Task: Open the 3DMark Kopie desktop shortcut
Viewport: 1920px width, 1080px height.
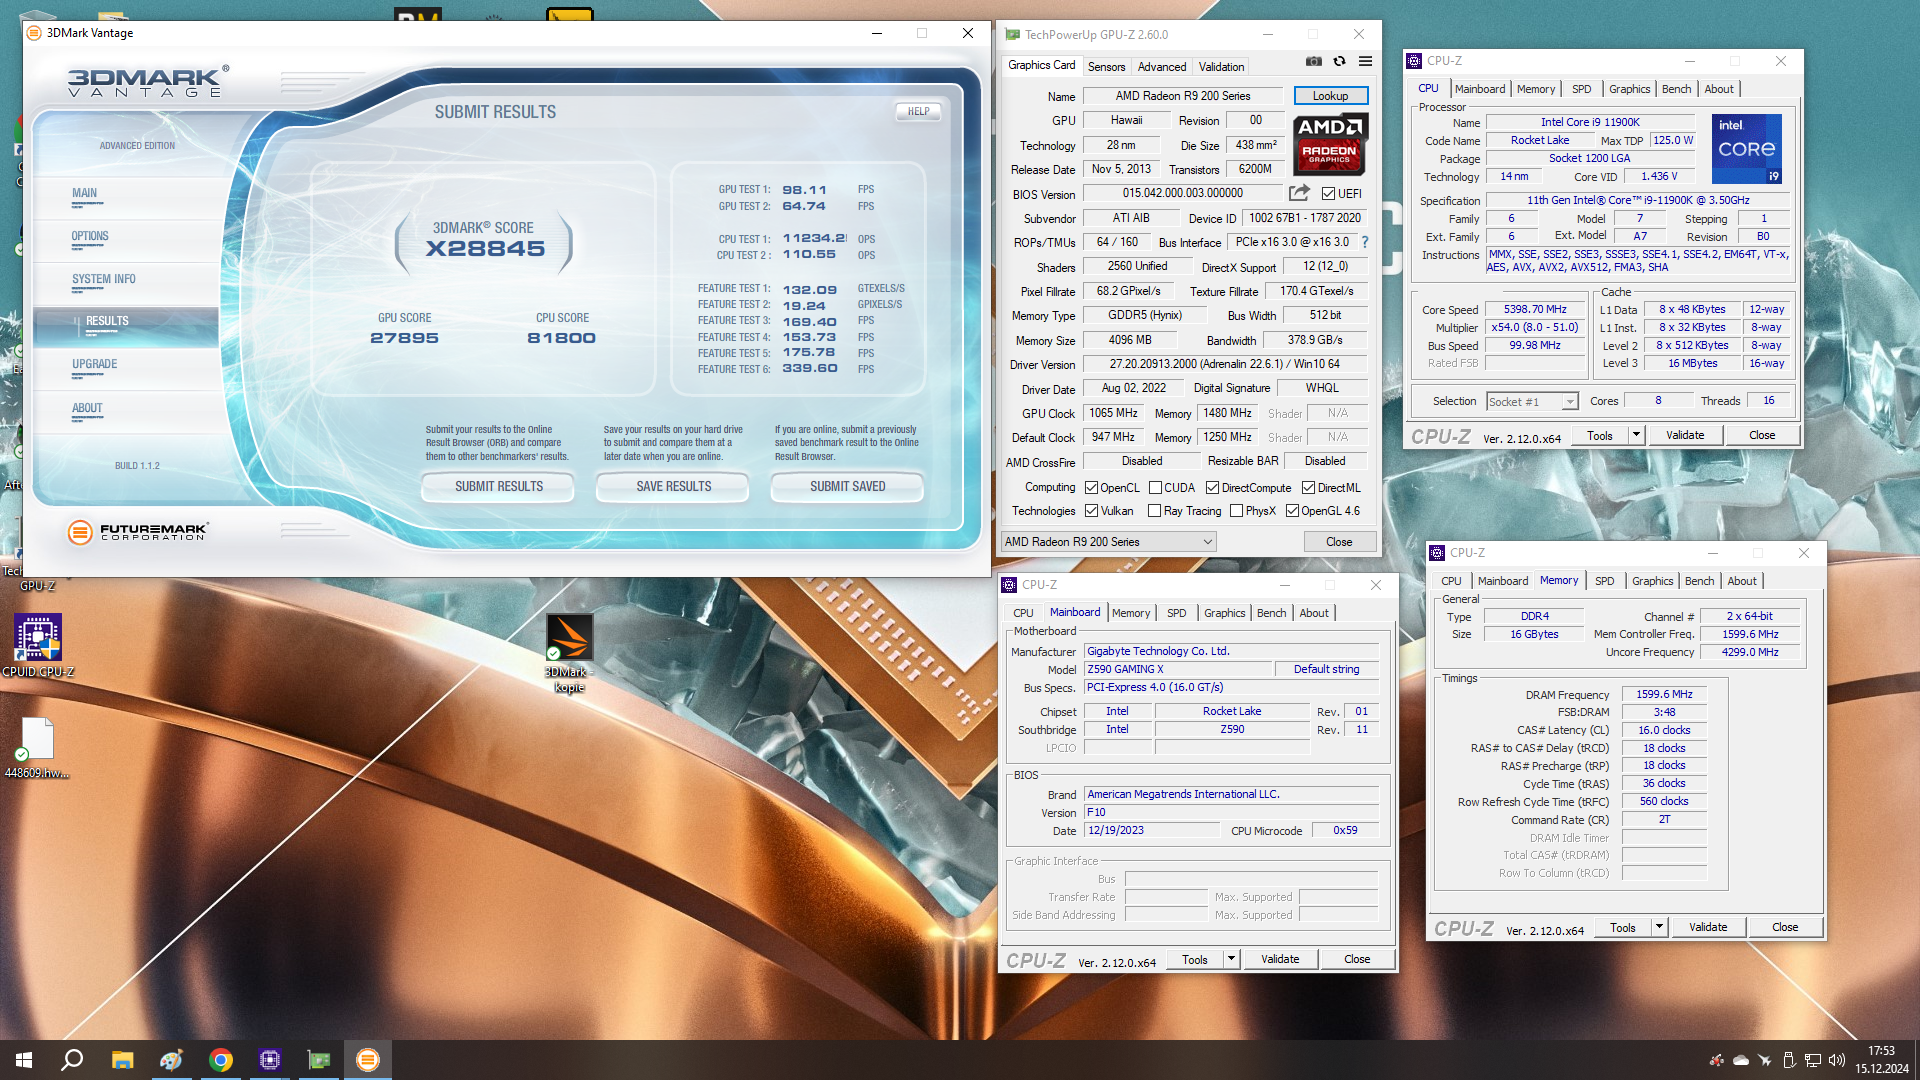Action: point(569,653)
